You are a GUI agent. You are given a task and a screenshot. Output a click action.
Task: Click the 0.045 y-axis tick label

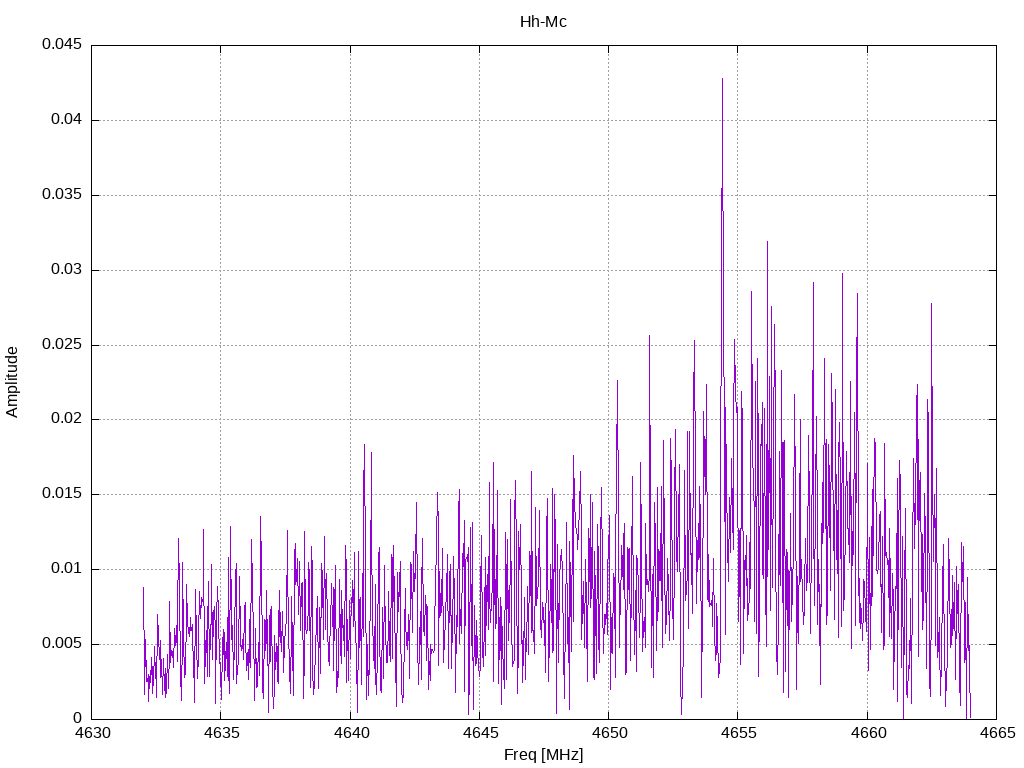point(61,45)
